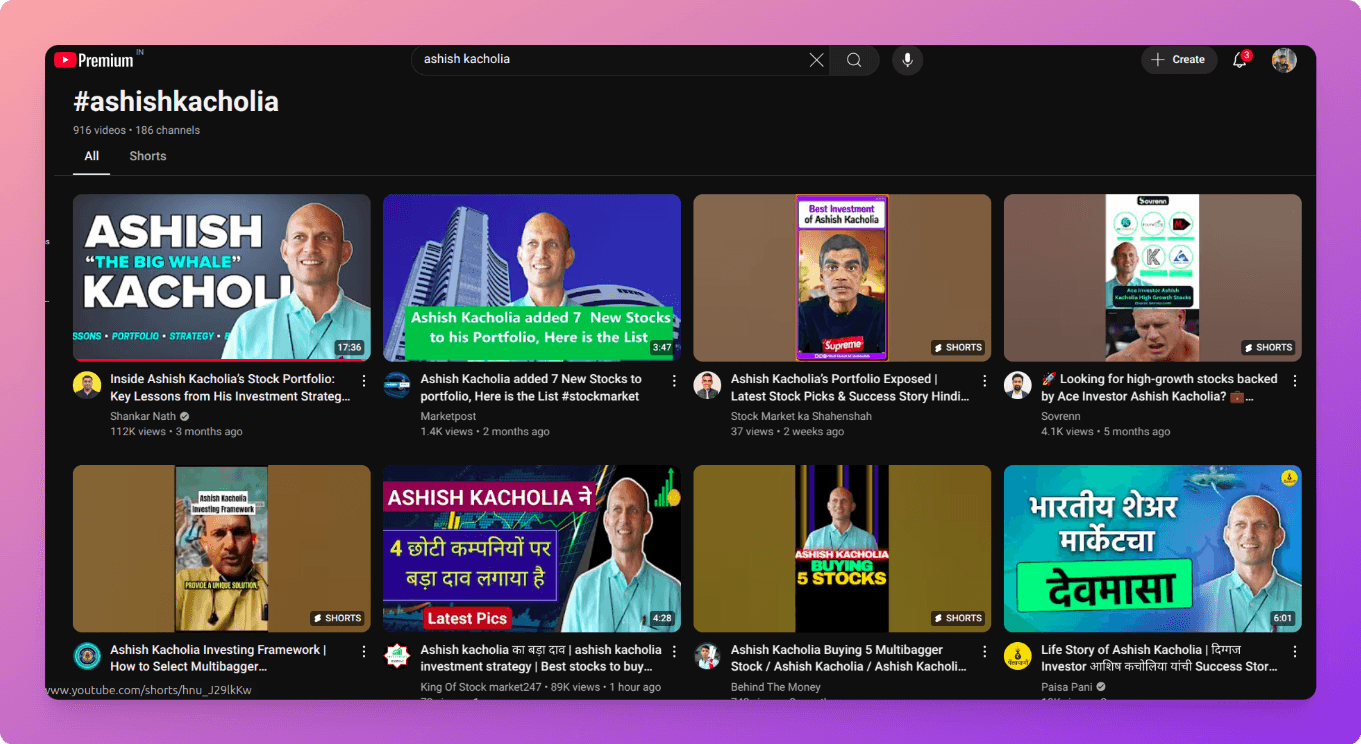The image size is (1361, 744).
Task: Open more options for 'Inside Ashish Kacholia's Stock Portfolio'
Action: [364, 381]
